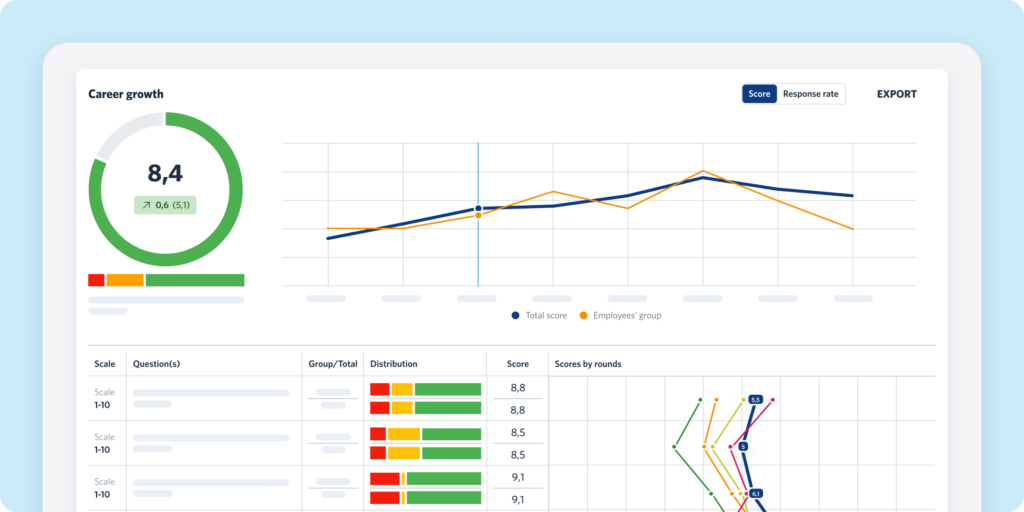Screen dimensions: 1024x512
Task: Click the 5,5 data label in Scores by rounds
Action: 755,399
